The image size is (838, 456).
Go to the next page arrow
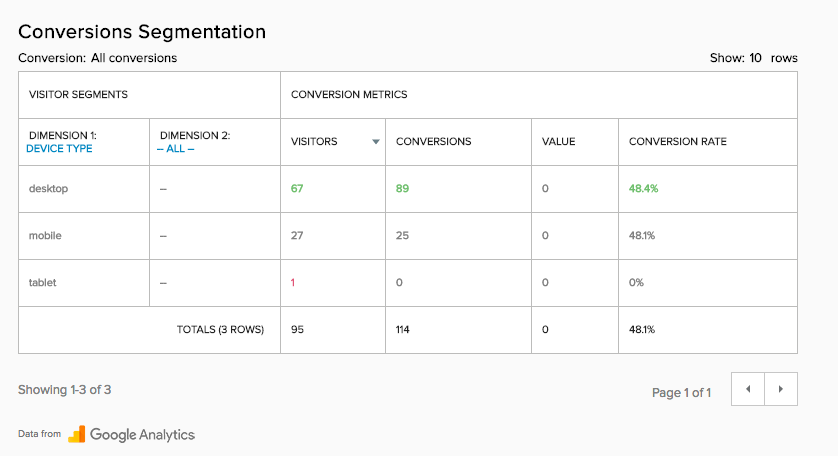pyautogui.click(x=781, y=389)
